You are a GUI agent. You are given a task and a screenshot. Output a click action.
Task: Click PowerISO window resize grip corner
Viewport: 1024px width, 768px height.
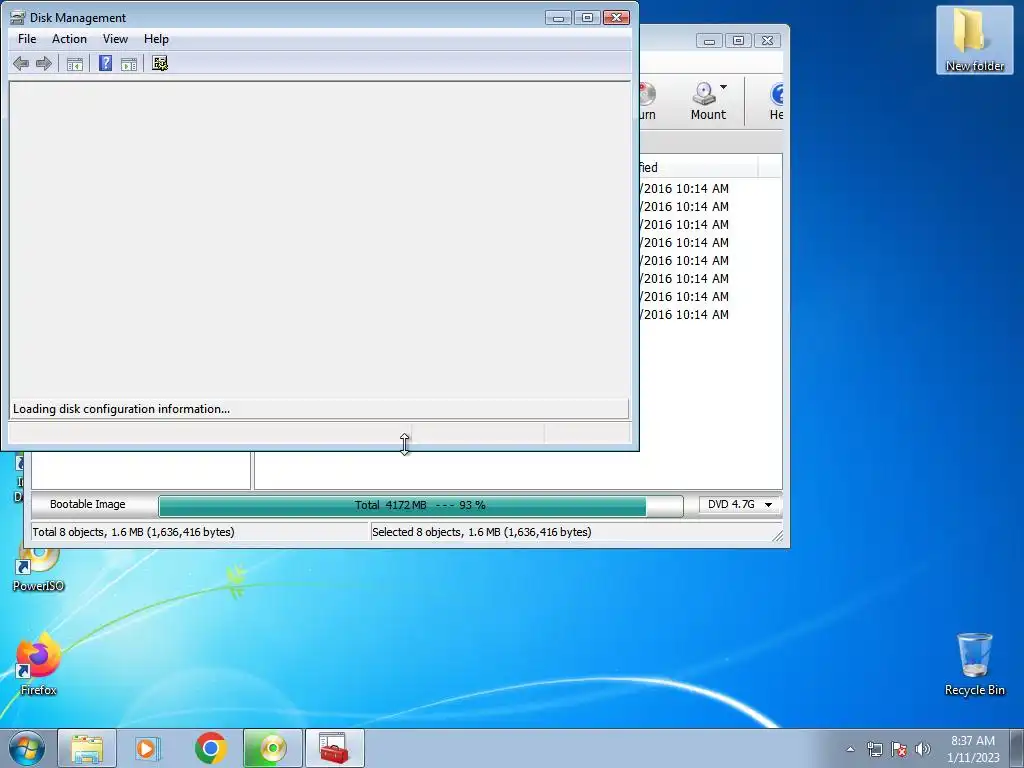777,536
